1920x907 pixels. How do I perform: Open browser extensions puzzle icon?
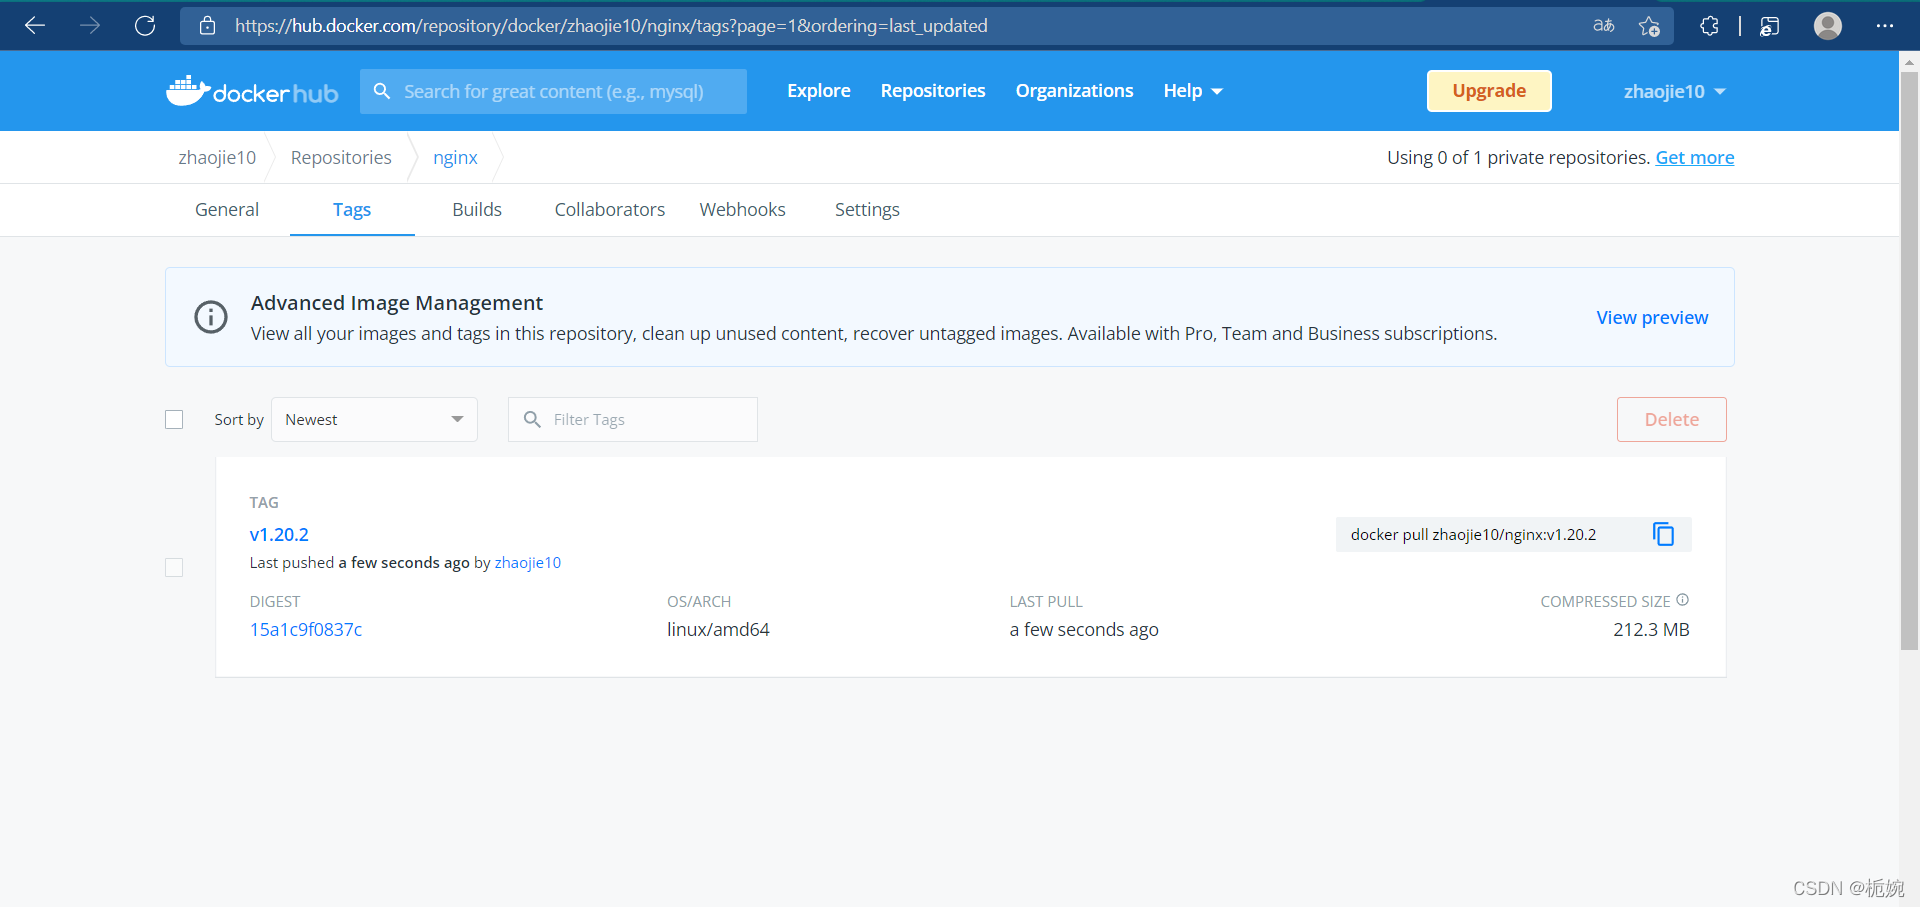coord(1710,26)
